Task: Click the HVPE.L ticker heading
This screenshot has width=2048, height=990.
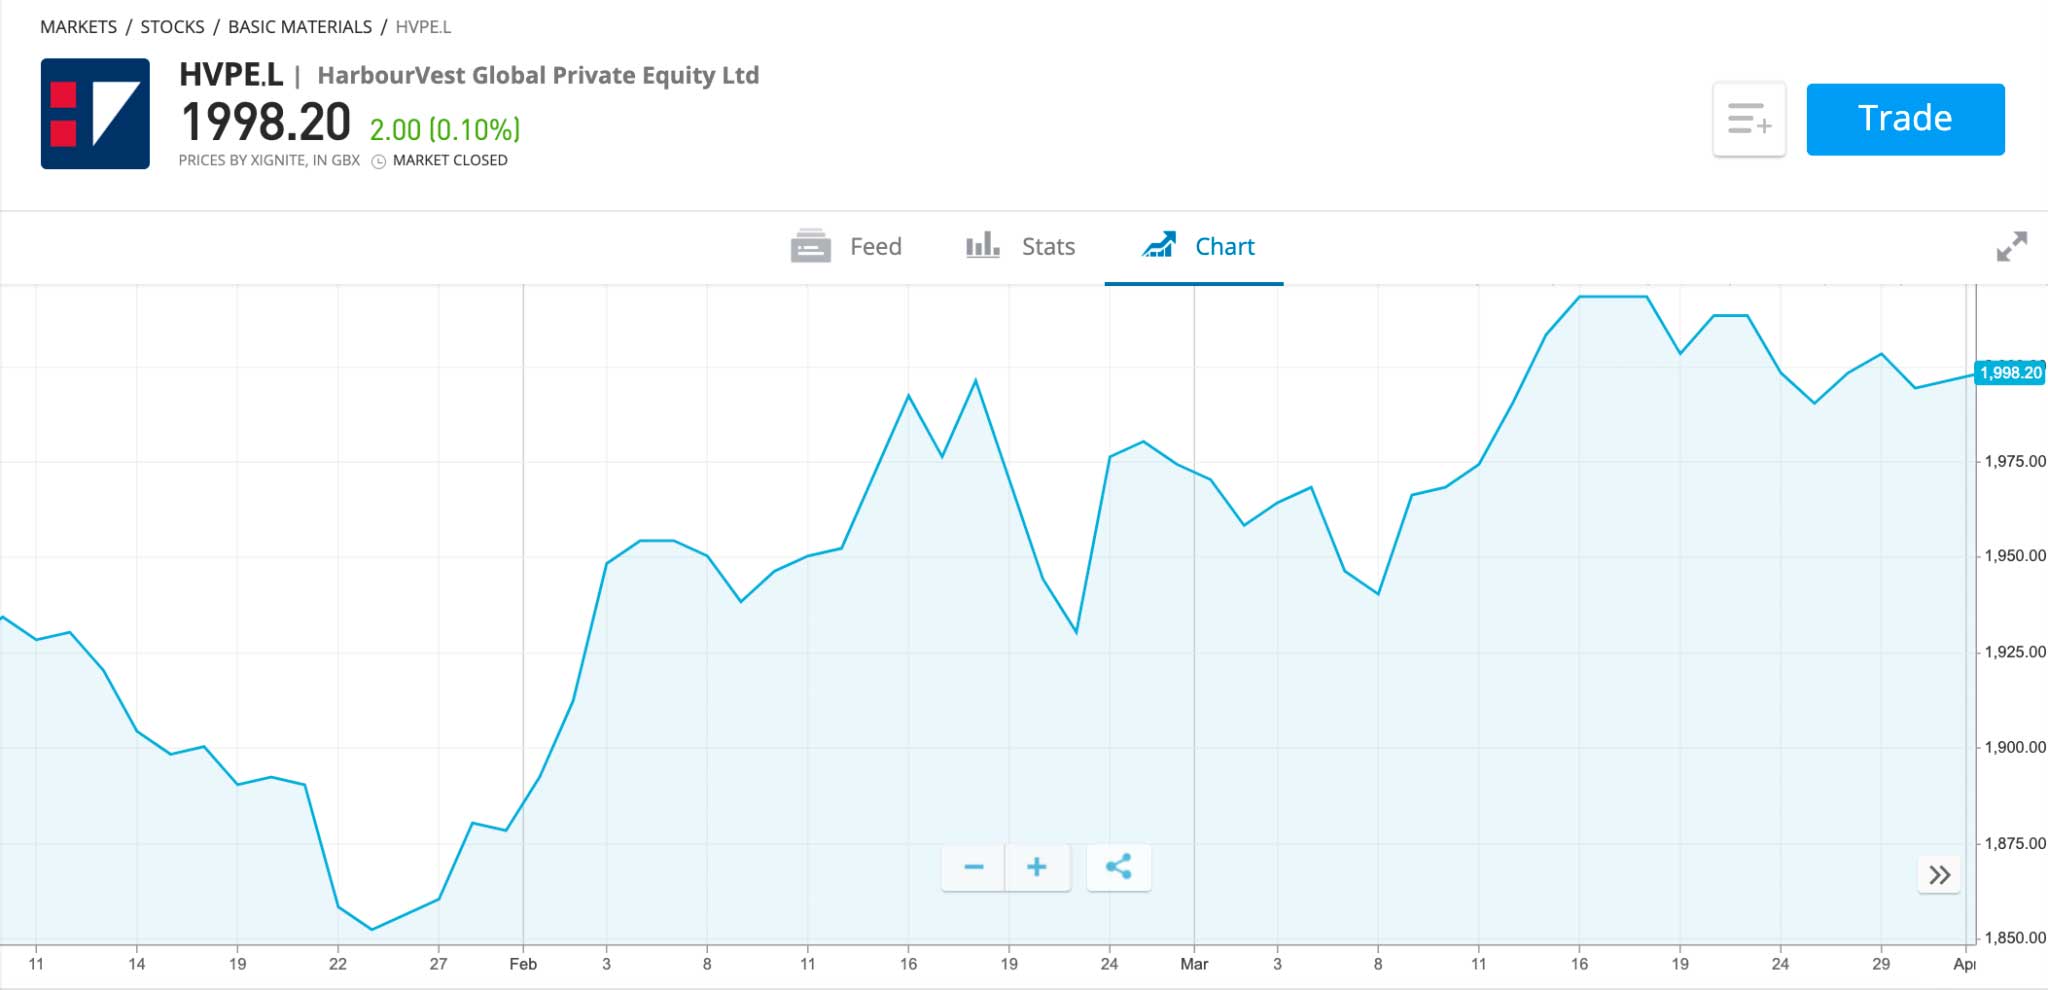Action: click(231, 75)
